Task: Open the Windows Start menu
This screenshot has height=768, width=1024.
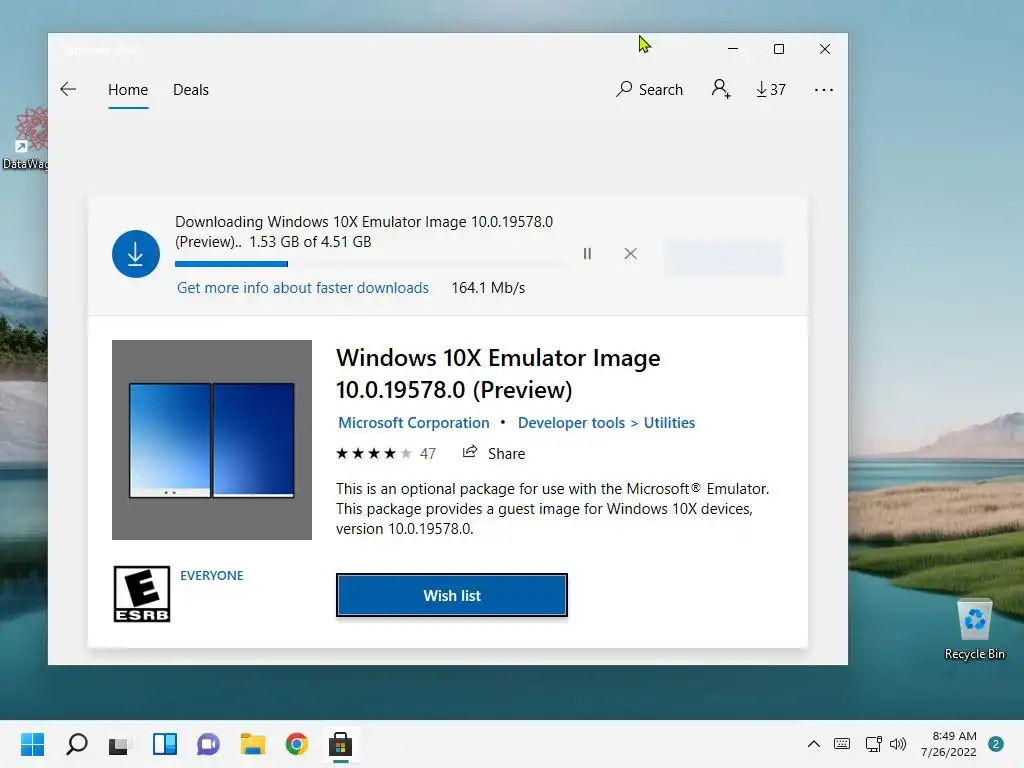Action: coord(32,744)
